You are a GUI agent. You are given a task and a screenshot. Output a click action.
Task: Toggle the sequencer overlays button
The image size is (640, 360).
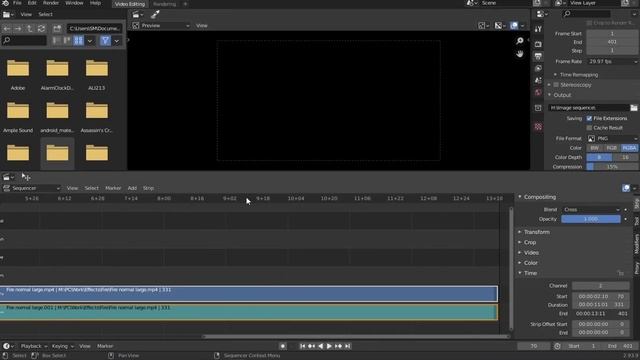click(626, 188)
